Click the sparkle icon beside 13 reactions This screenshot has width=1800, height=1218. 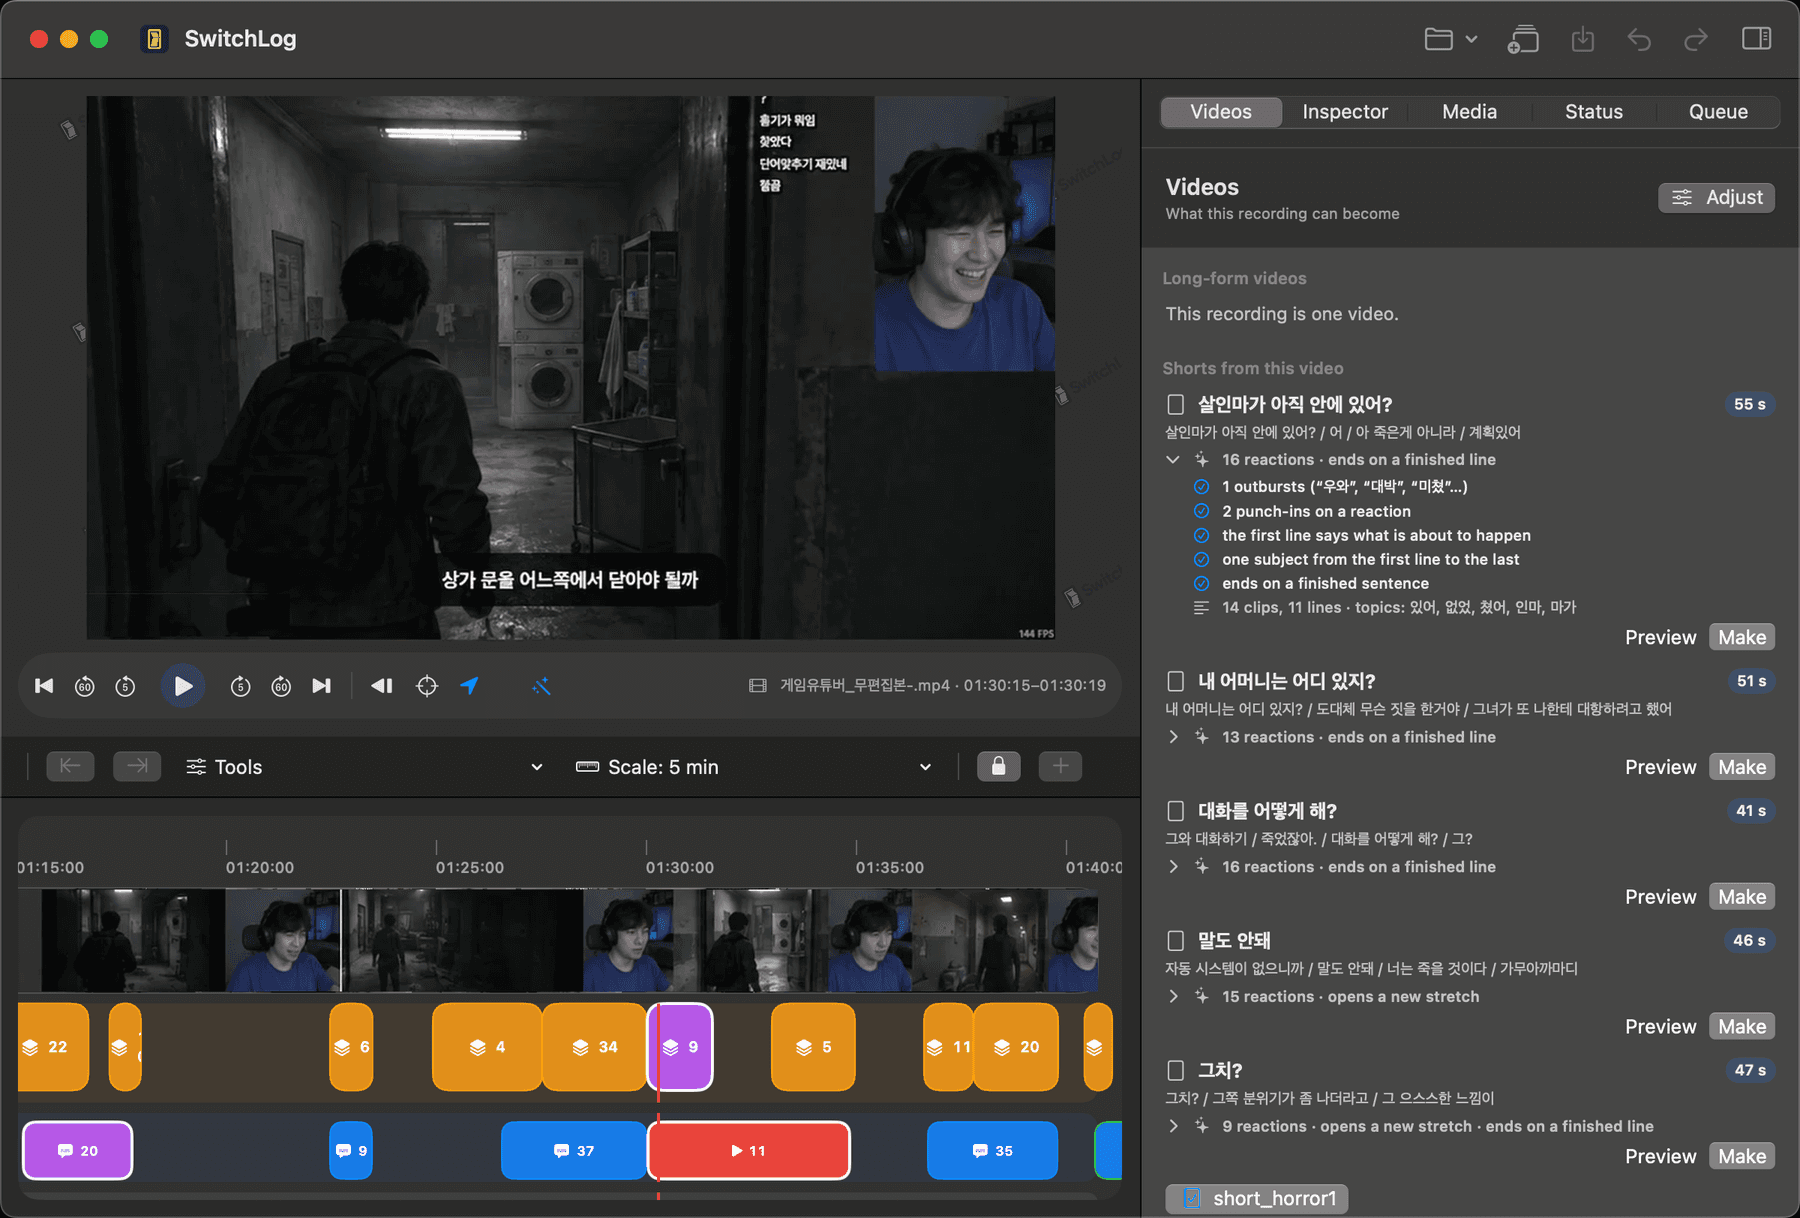click(x=1202, y=737)
